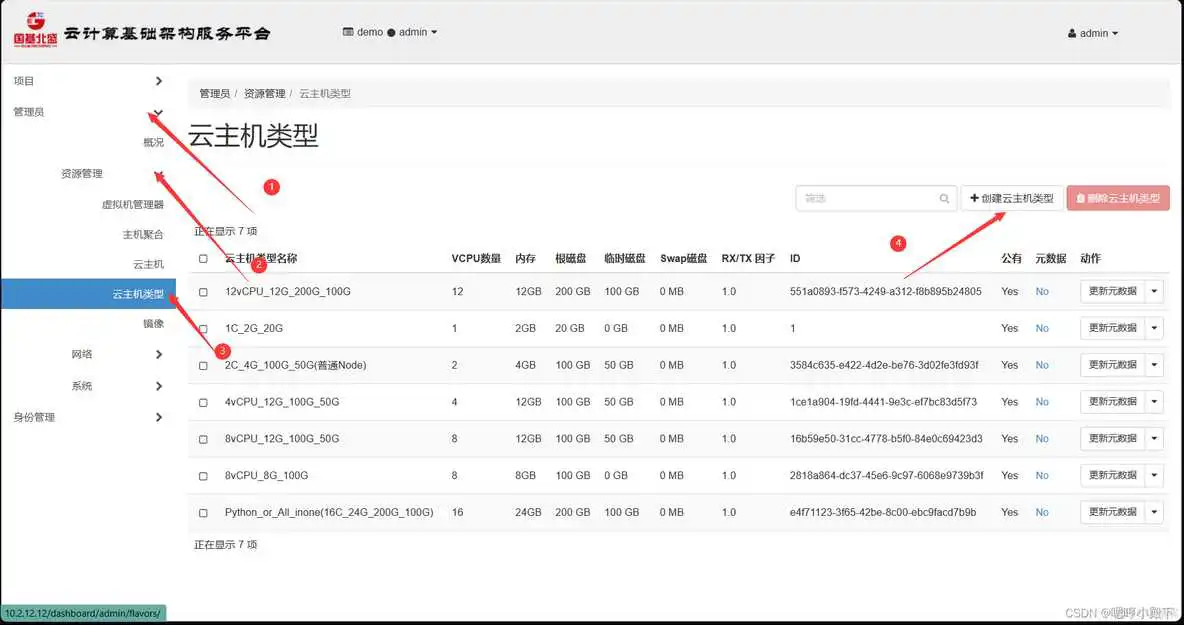This screenshot has width=1184, height=625.
Task: Check the 12vCPU_12G_200G_100G row checkbox
Action: 202,291
